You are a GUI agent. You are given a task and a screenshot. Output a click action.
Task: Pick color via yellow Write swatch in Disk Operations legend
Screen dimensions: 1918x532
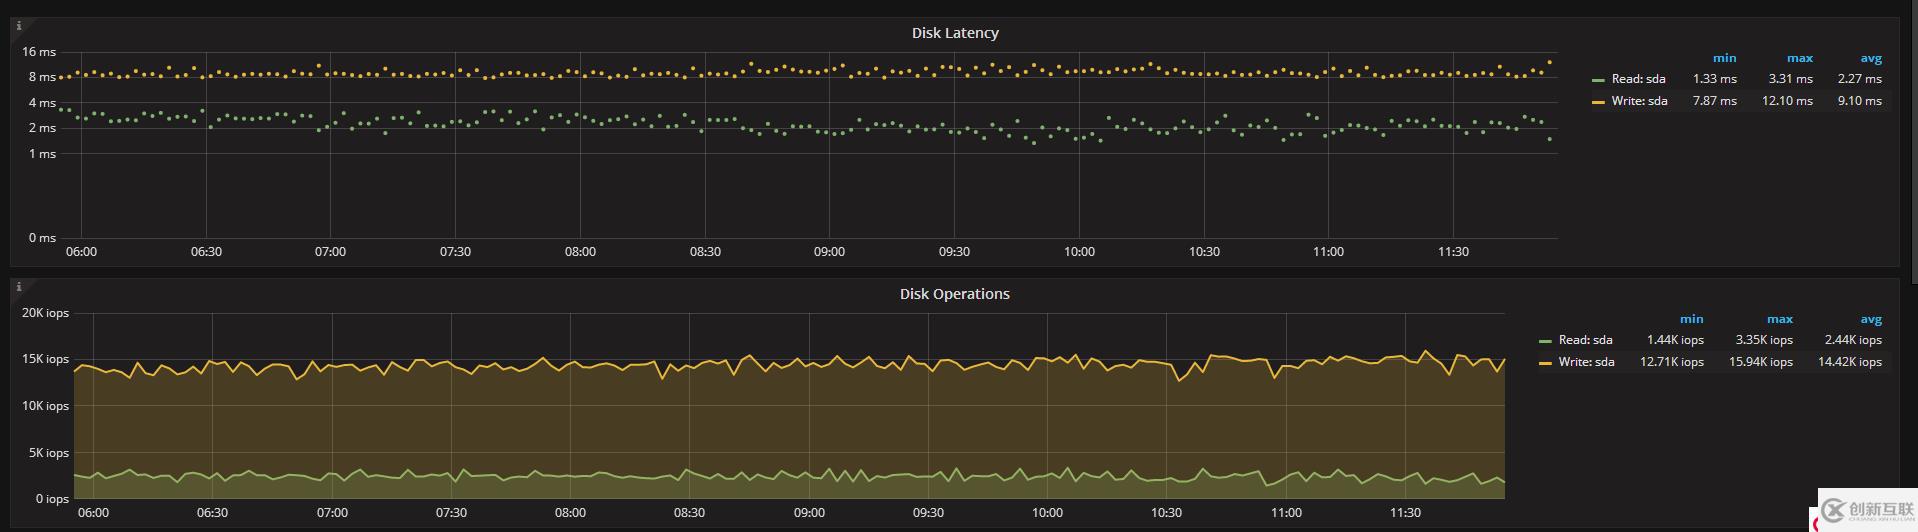tap(1545, 363)
